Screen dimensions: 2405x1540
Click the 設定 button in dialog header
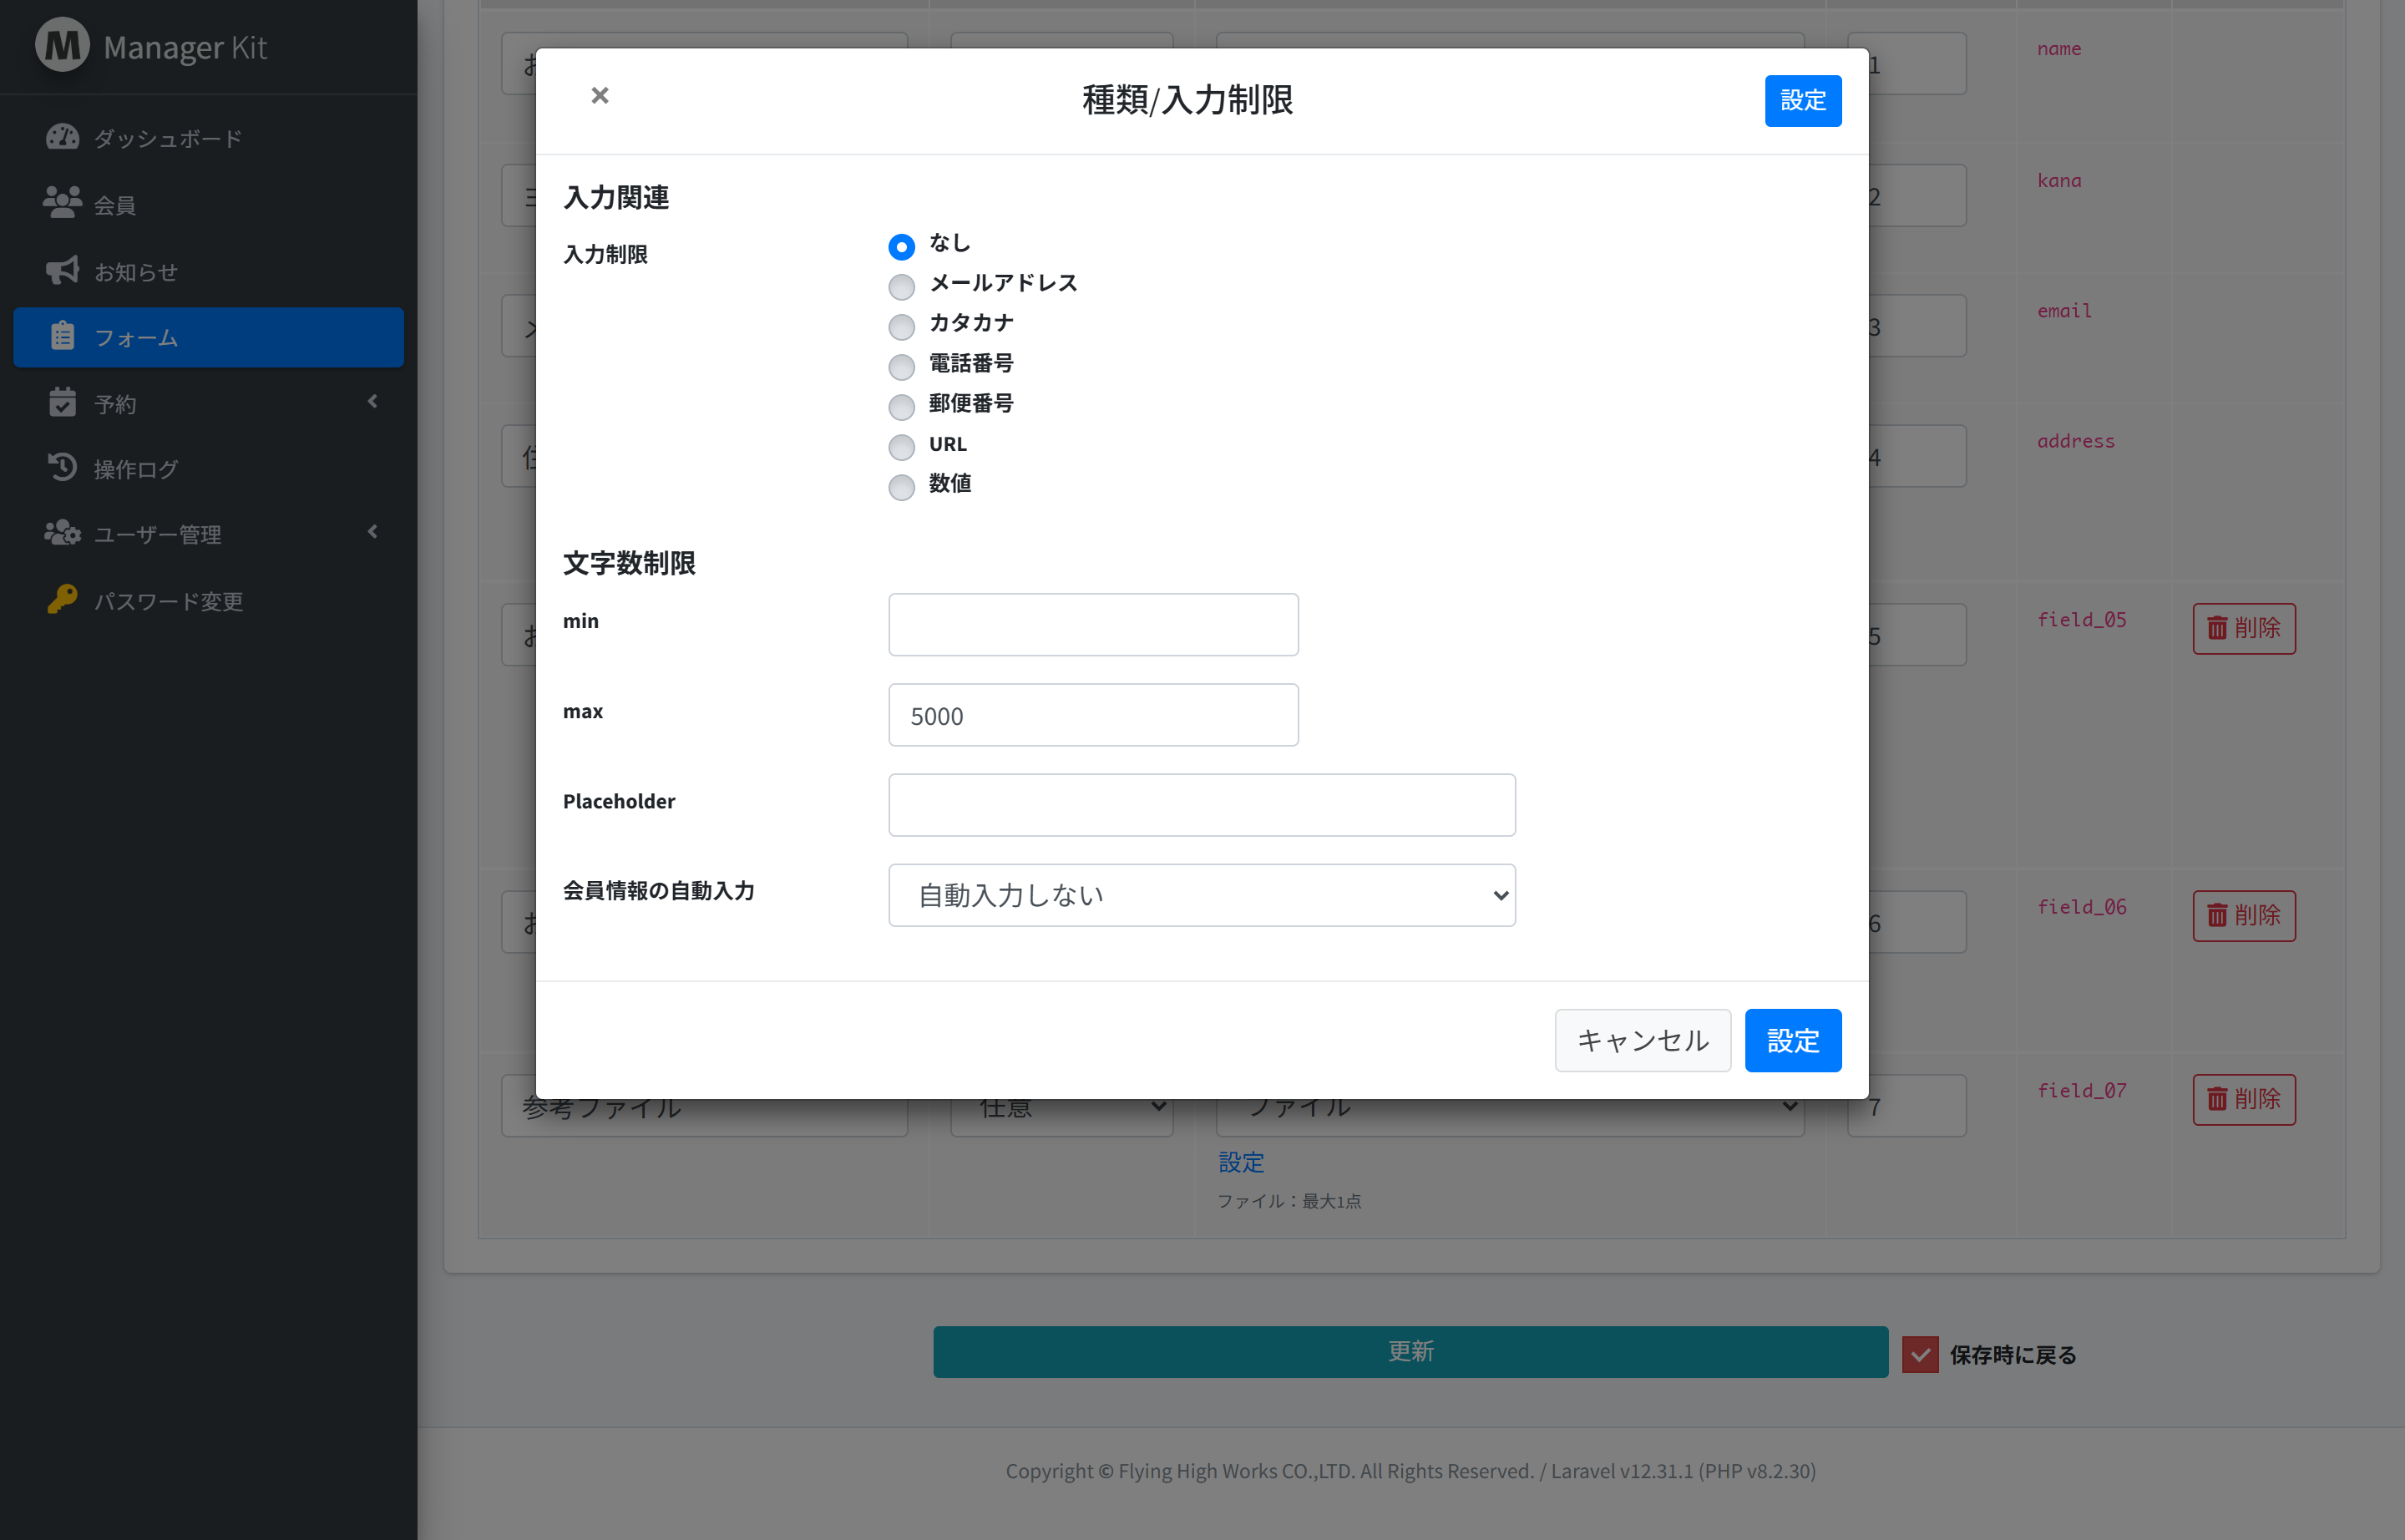pos(1803,101)
